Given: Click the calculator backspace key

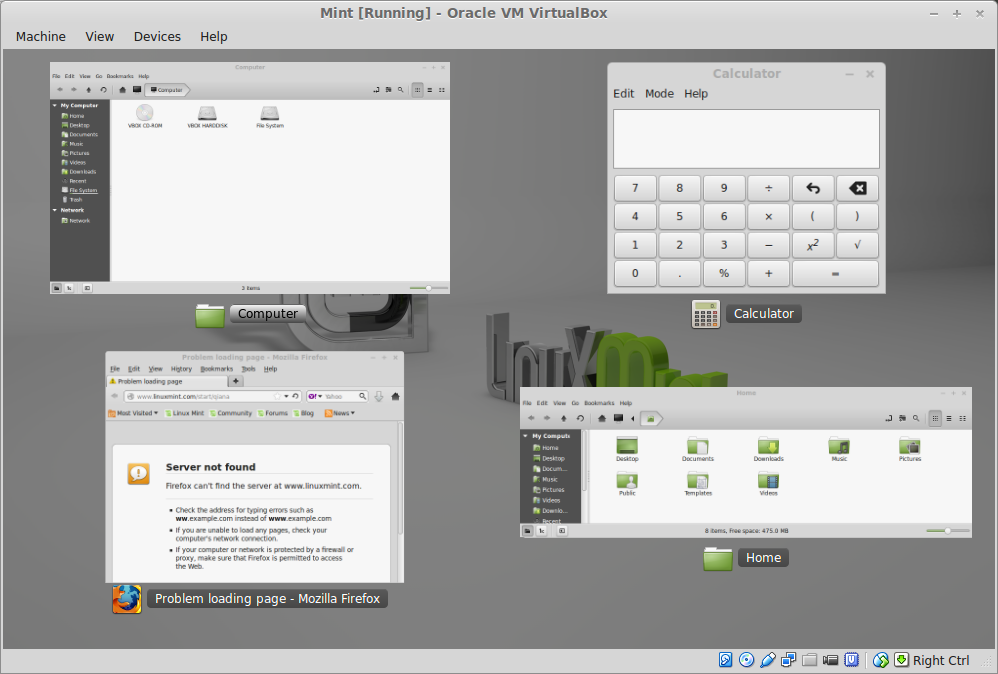Looking at the screenshot, I should point(857,188).
